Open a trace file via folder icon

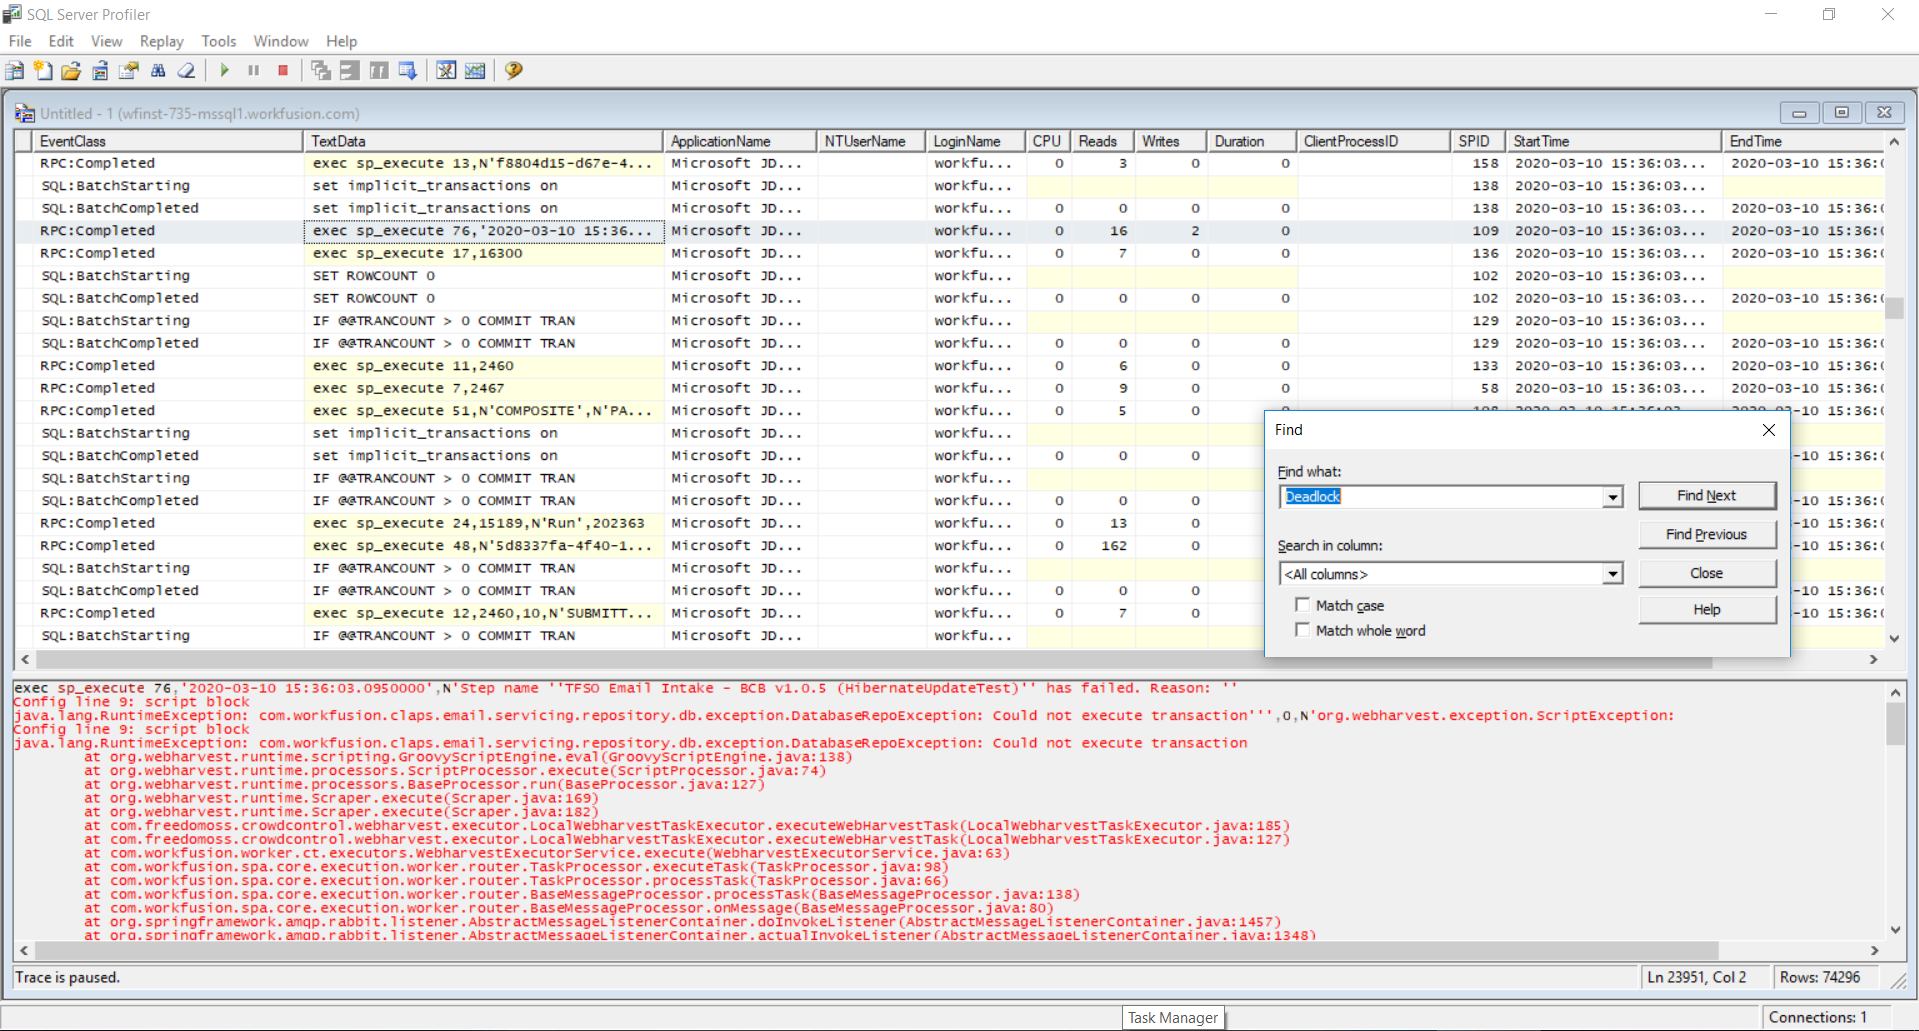[71, 71]
